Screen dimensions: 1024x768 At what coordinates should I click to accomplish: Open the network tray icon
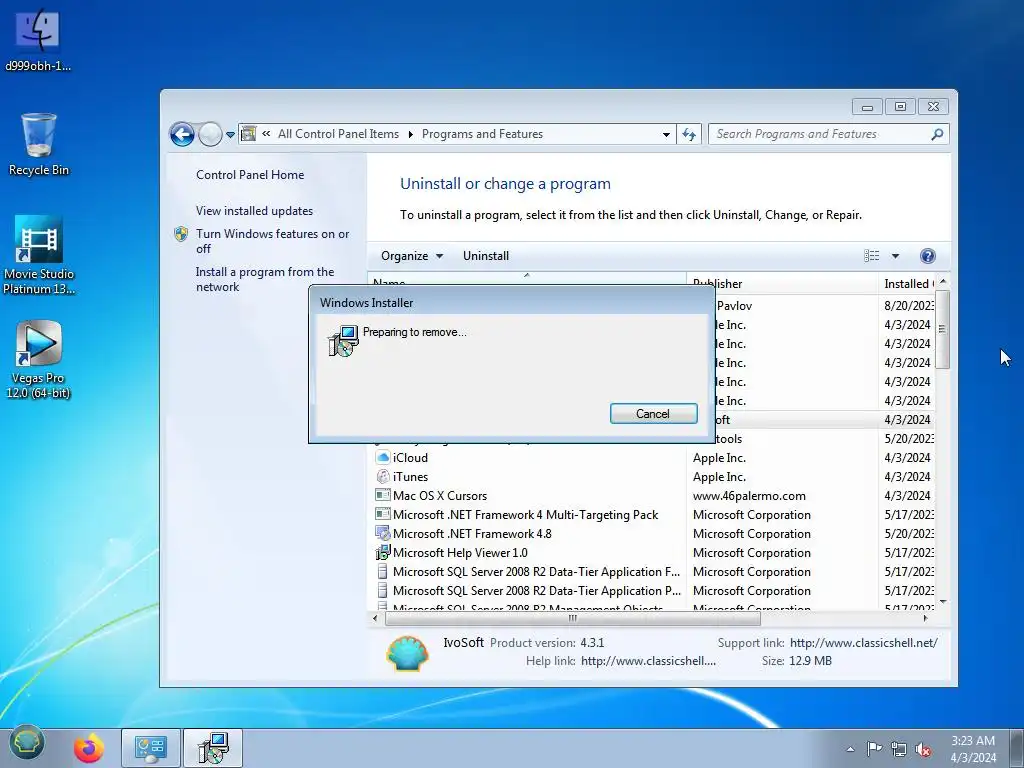click(x=899, y=749)
